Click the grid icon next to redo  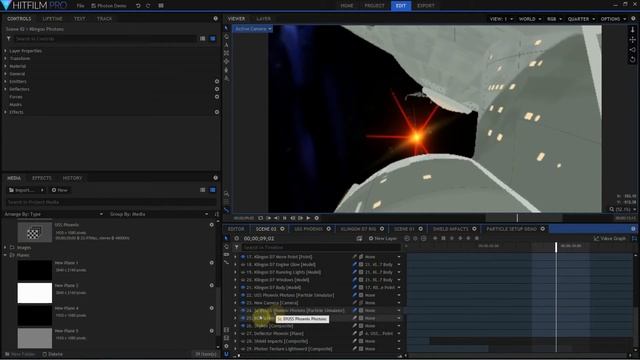point(161,6)
